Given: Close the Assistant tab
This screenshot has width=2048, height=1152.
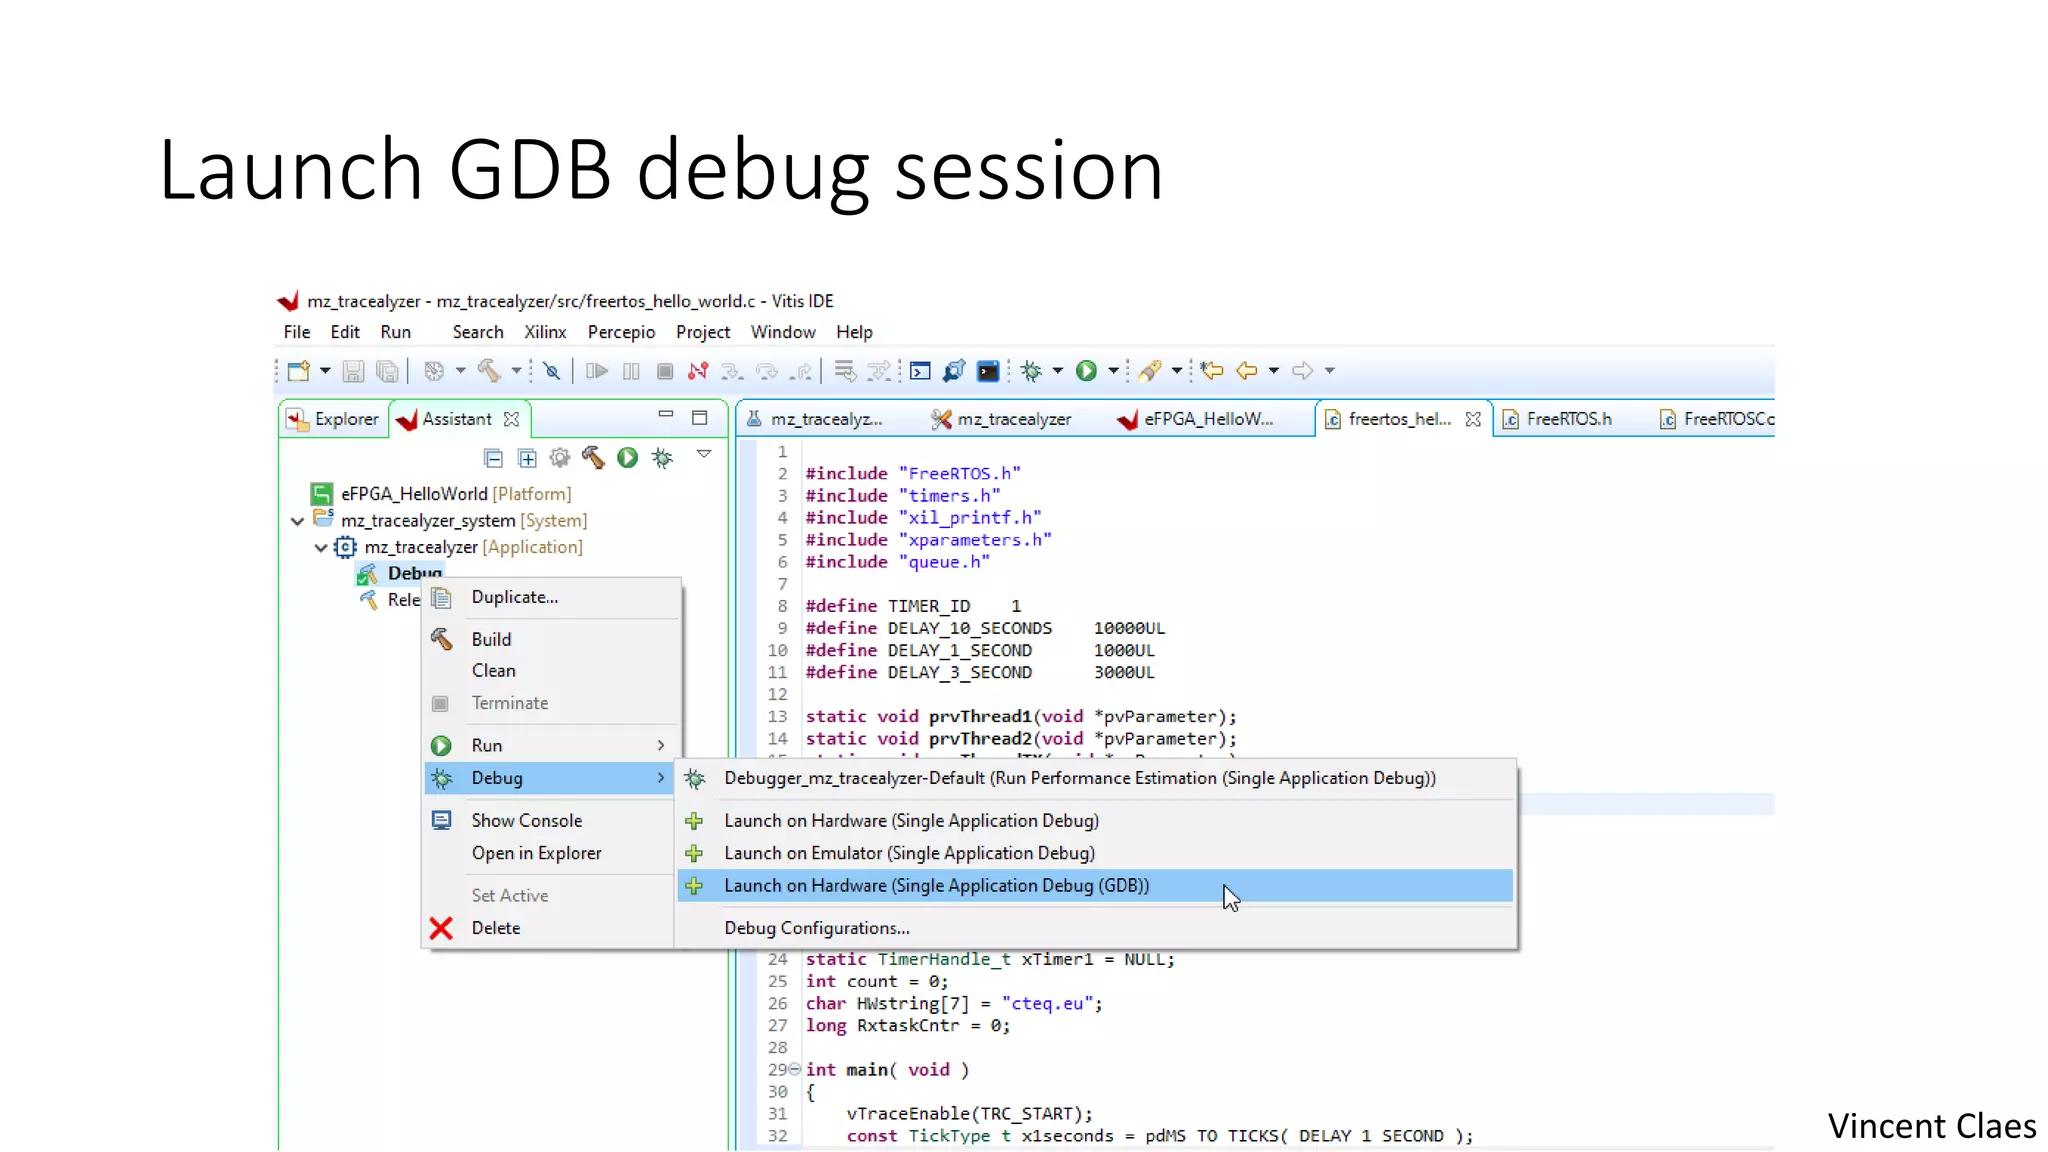Looking at the screenshot, I should point(511,419).
